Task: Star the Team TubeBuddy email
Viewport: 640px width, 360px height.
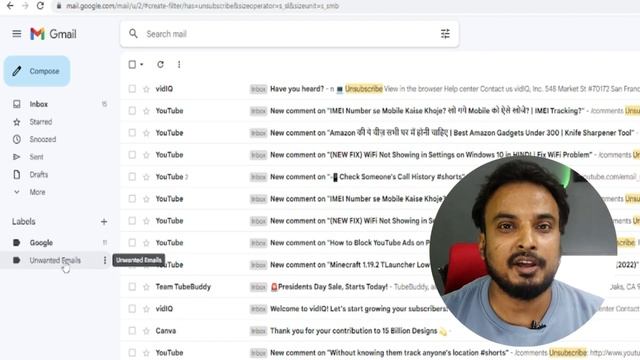Action: tap(146, 287)
